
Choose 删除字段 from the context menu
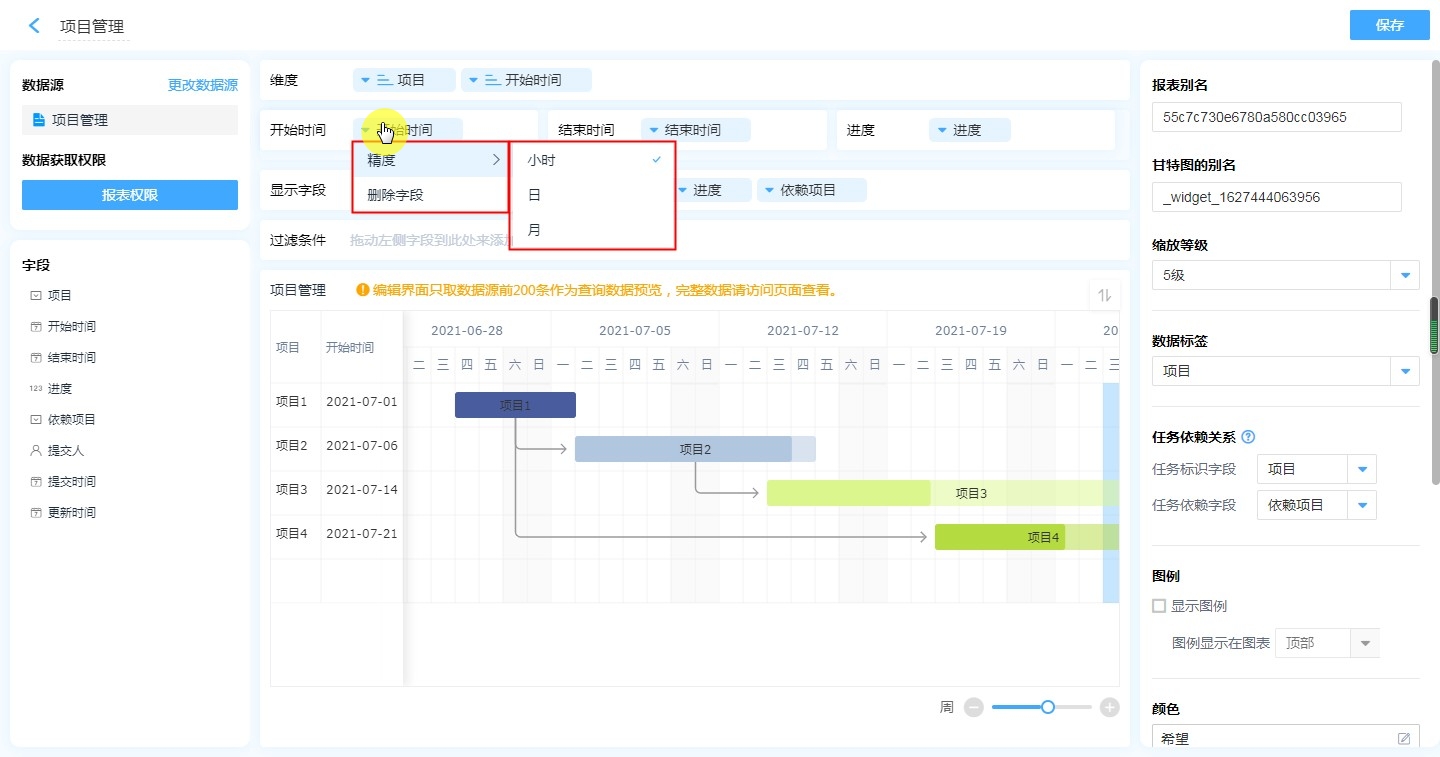(396, 195)
